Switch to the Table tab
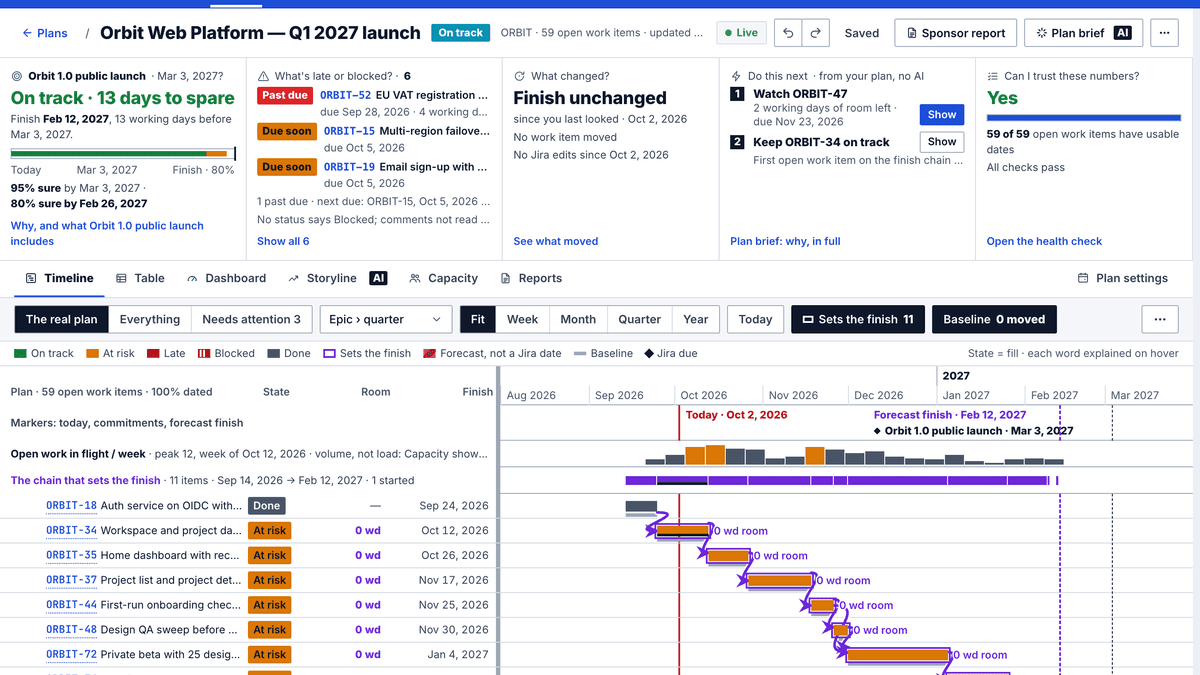Image resolution: width=1200 pixels, height=675 pixels. pos(140,278)
